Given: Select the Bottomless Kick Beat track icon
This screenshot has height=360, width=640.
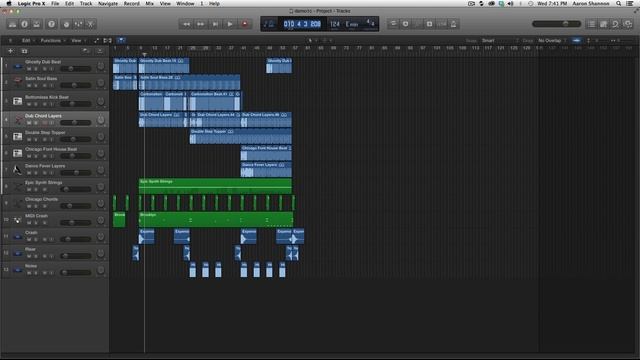Looking at the screenshot, I should (x=18, y=101).
